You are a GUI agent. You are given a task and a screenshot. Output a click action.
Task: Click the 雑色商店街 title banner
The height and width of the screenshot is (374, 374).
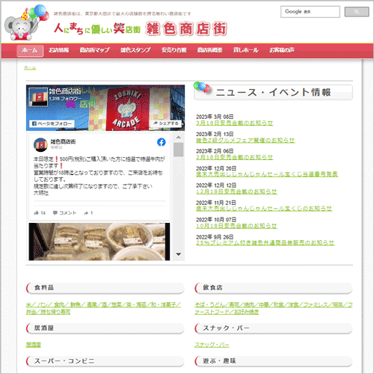186,29
